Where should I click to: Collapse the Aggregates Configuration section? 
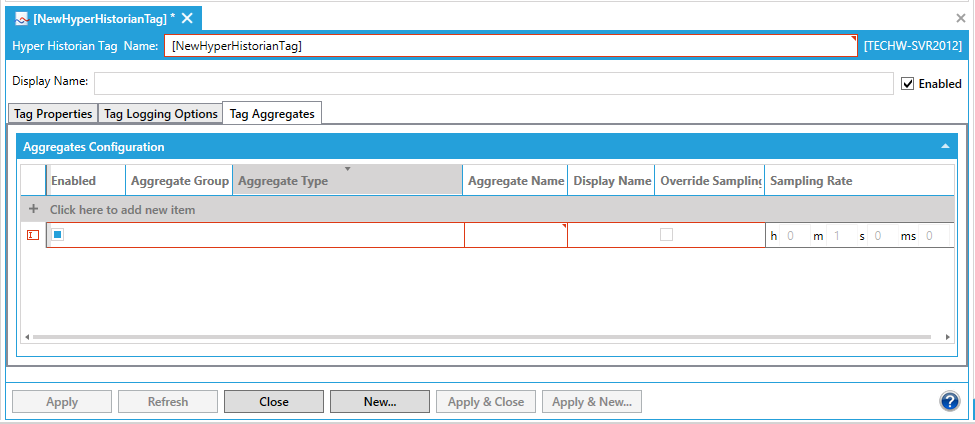click(x=945, y=147)
